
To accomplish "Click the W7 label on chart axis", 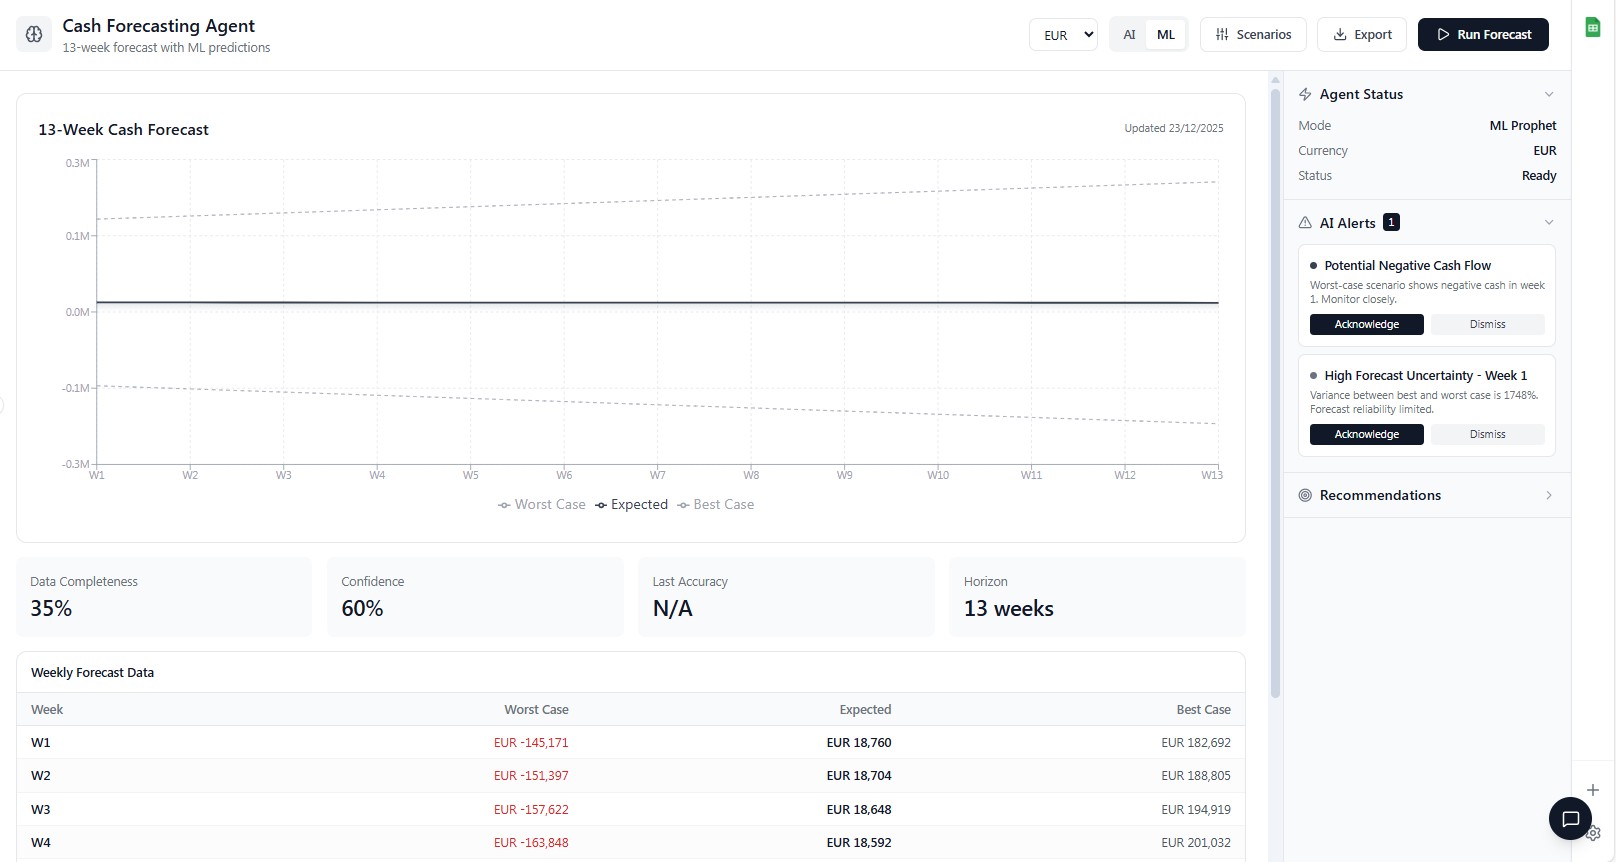I will (x=657, y=475).
